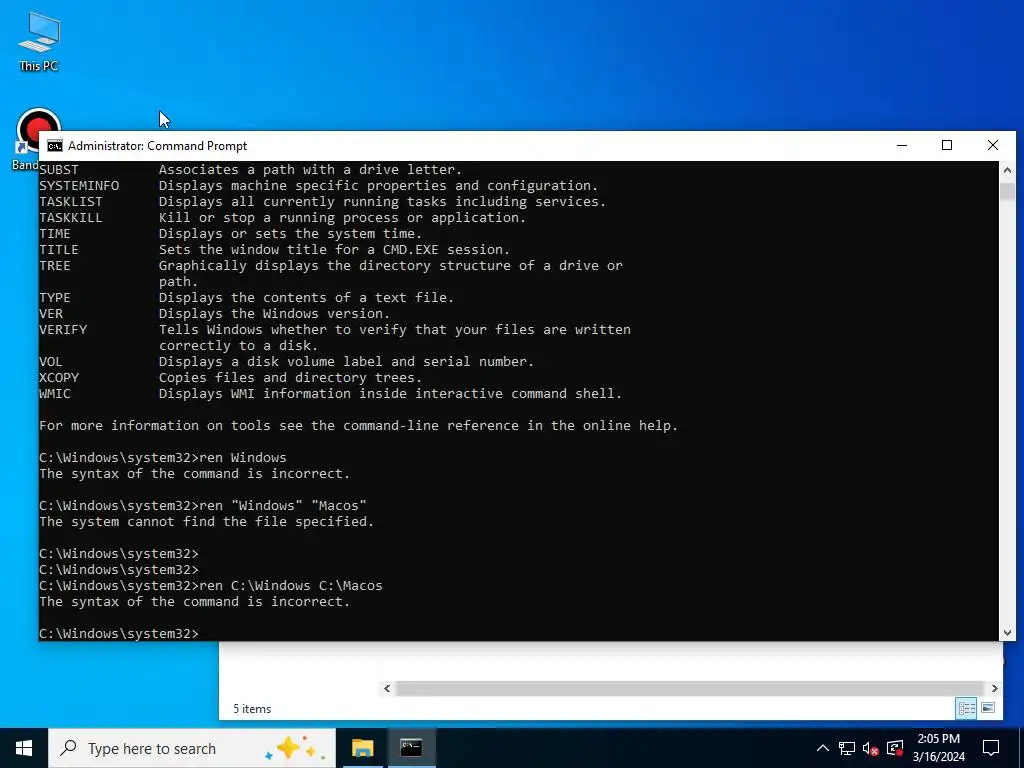The height and width of the screenshot is (768, 1024).
Task: Click the text ren C:\Windows C:\Macos
Action: pos(291,585)
